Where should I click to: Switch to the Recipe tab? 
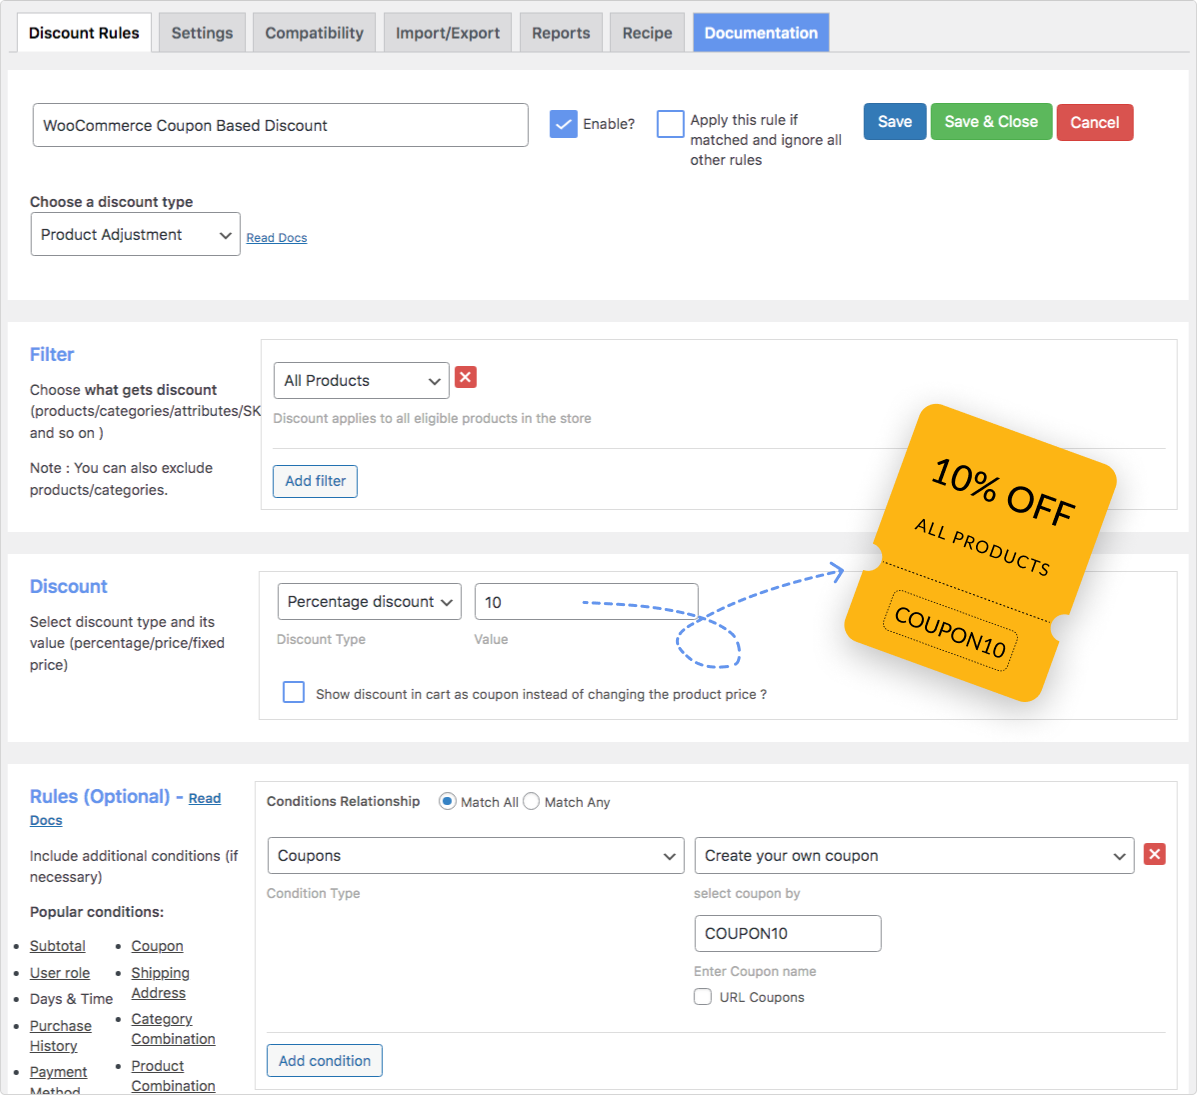[647, 33]
